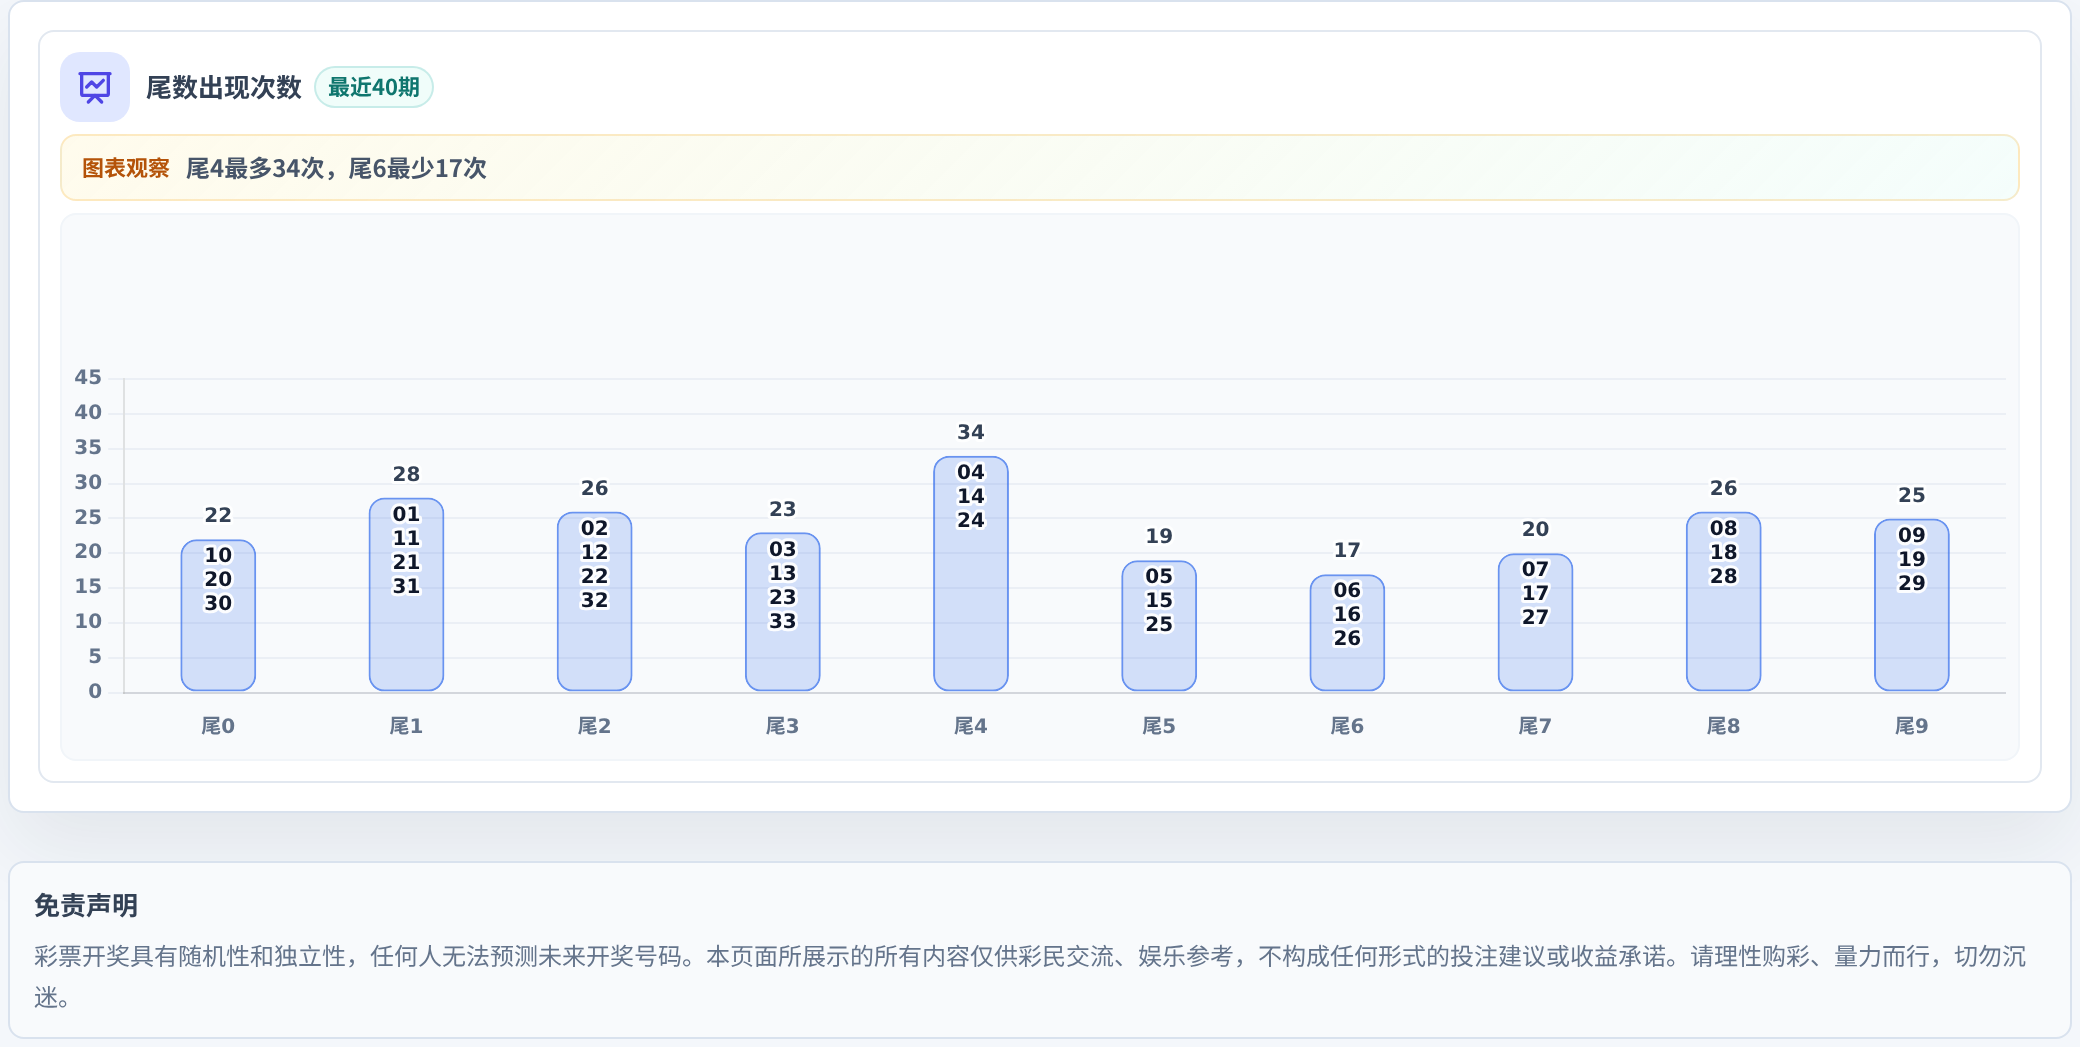
Task: Click the value label 28 above 尾1
Action: click(x=406, y=474)
